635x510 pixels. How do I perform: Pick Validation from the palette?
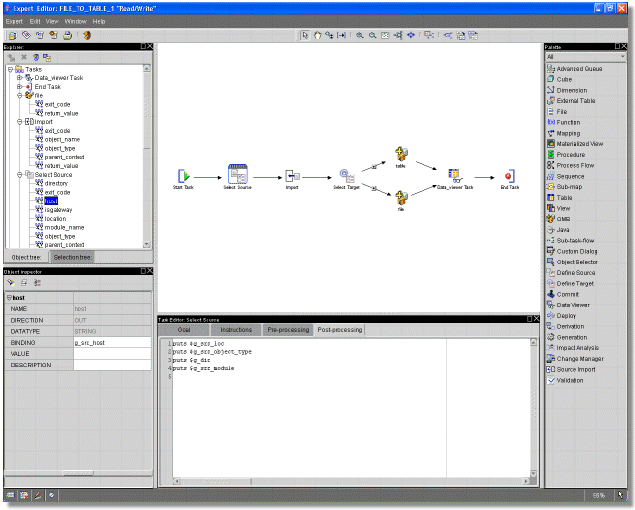click(565, 380)
